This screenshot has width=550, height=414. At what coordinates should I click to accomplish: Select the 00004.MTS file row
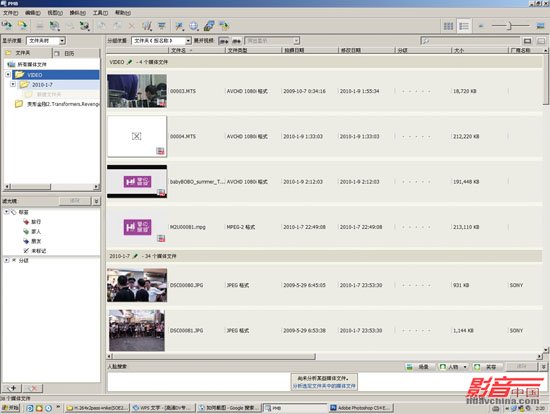tap(324, 136)
